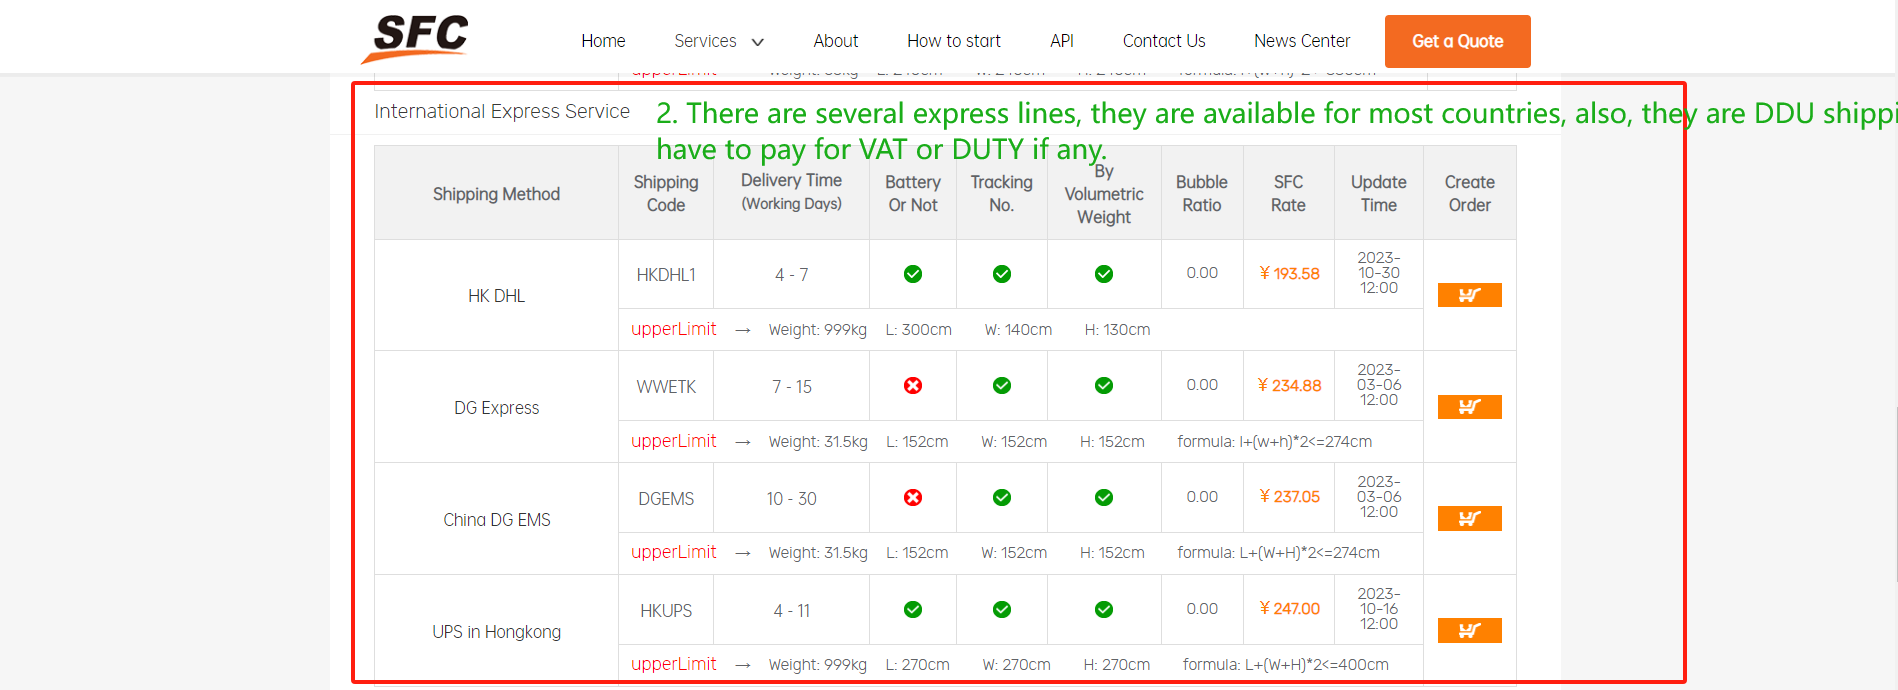Click the Shipping Method column header
Image resolution: width=1898 pixels, height=690 pixels.
pos(497,194)
